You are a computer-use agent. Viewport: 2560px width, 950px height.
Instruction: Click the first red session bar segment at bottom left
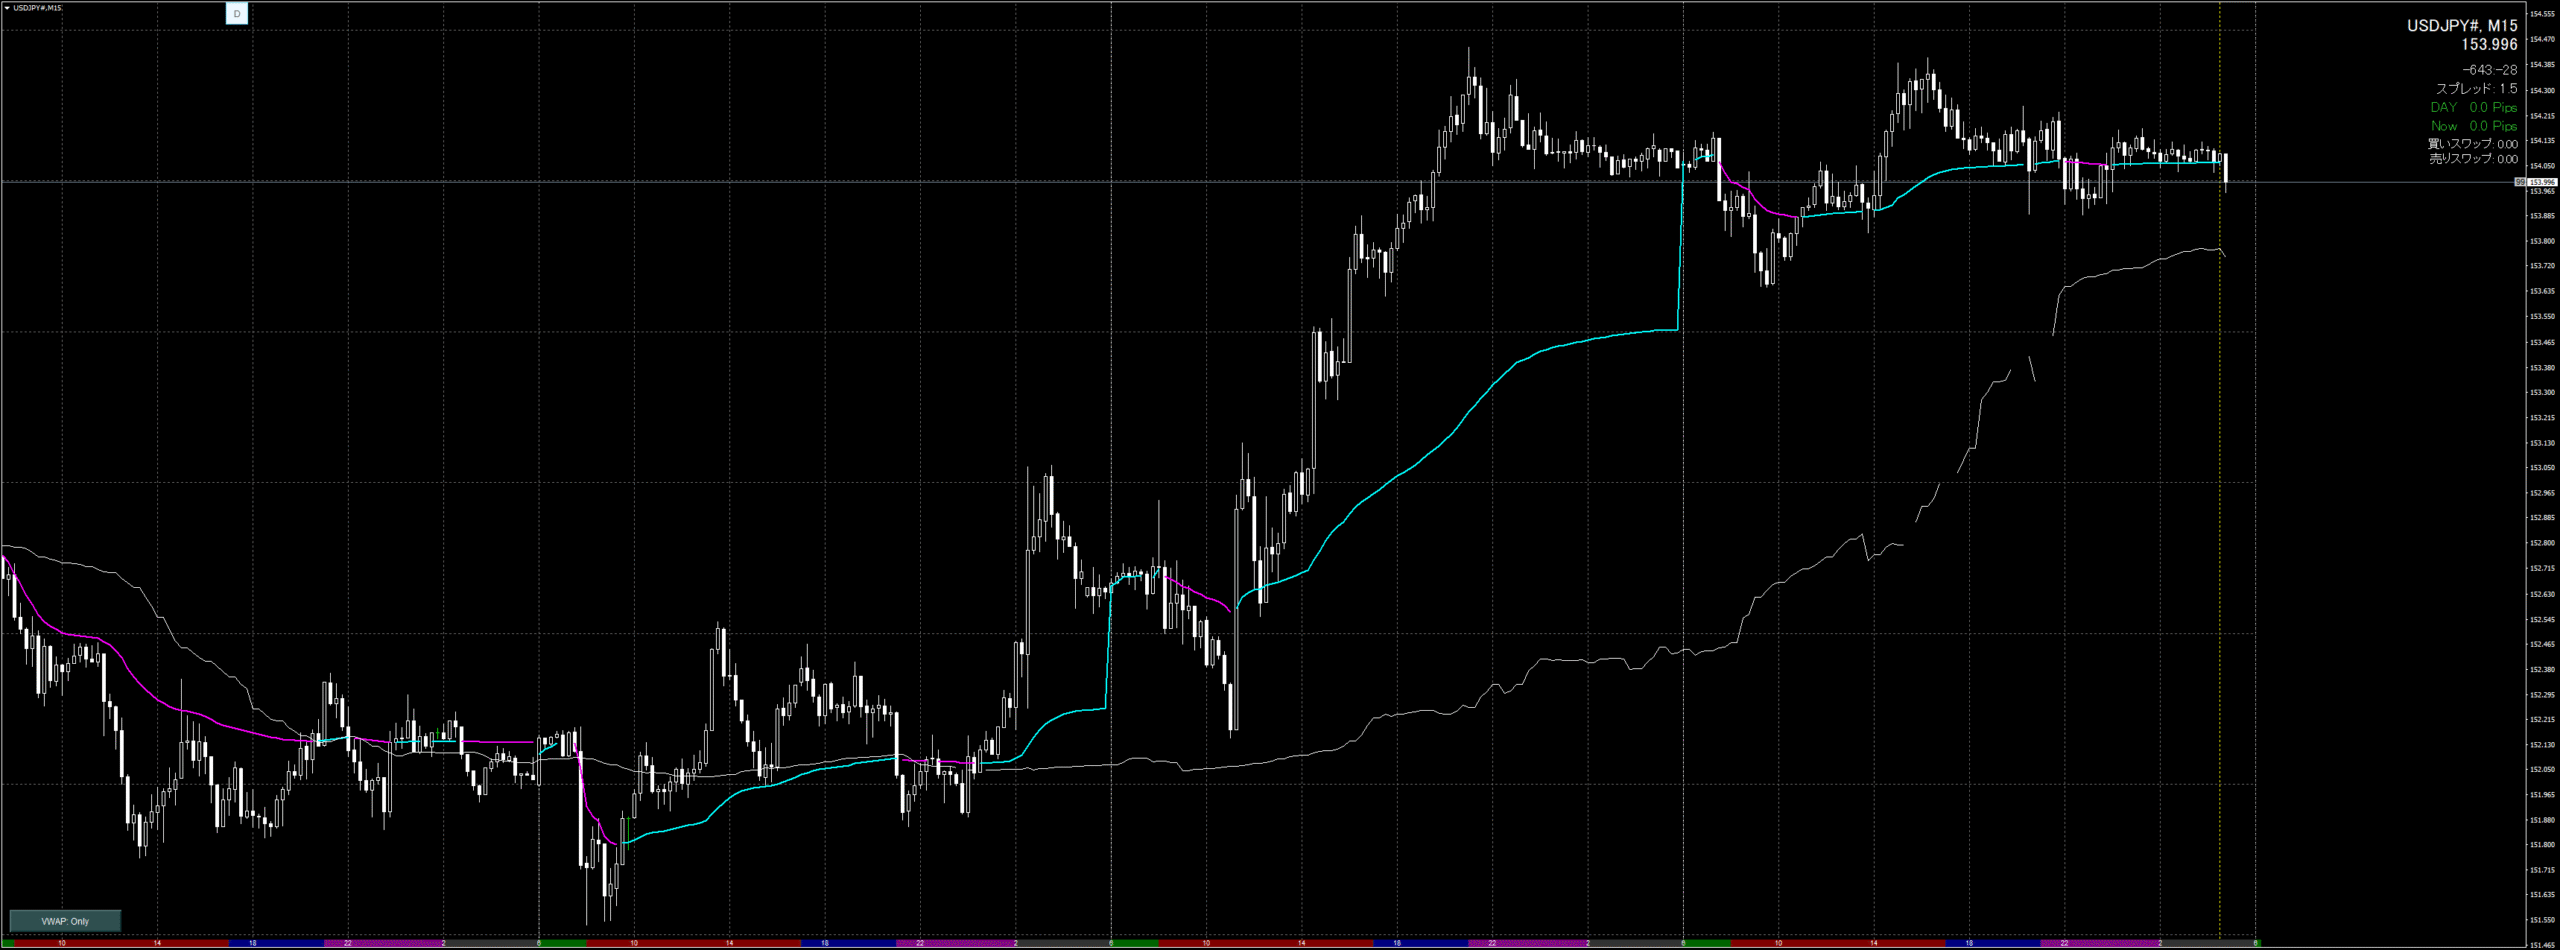pos(115,943)
